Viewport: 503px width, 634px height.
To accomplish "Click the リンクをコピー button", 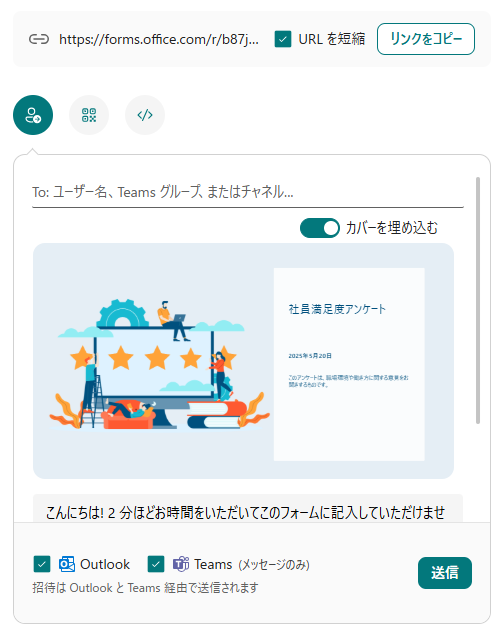I will coord(426,39).
